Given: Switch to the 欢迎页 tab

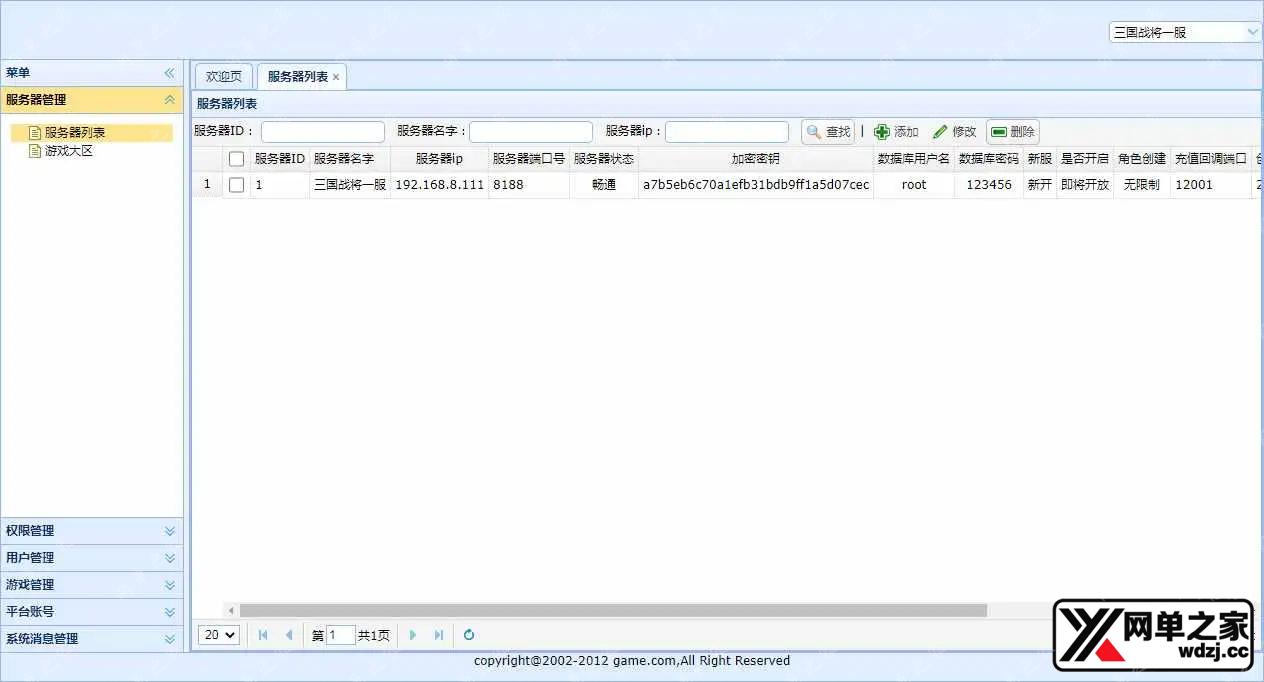Looking at the screenshot, I should pyautogui.click(x=222, y=75).
